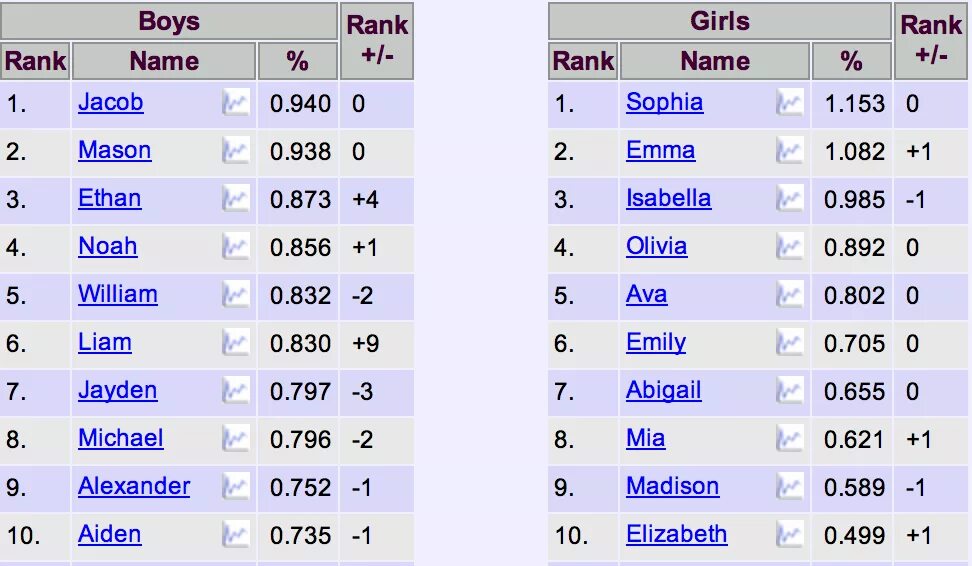
Task: Follow the Mason name link
Action: tap(115, 150)
